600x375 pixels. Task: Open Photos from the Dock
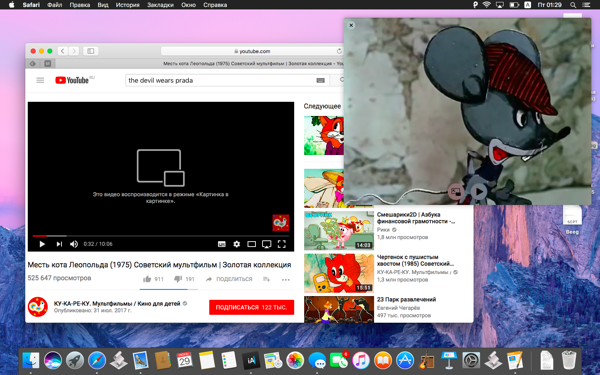point(295,360)
